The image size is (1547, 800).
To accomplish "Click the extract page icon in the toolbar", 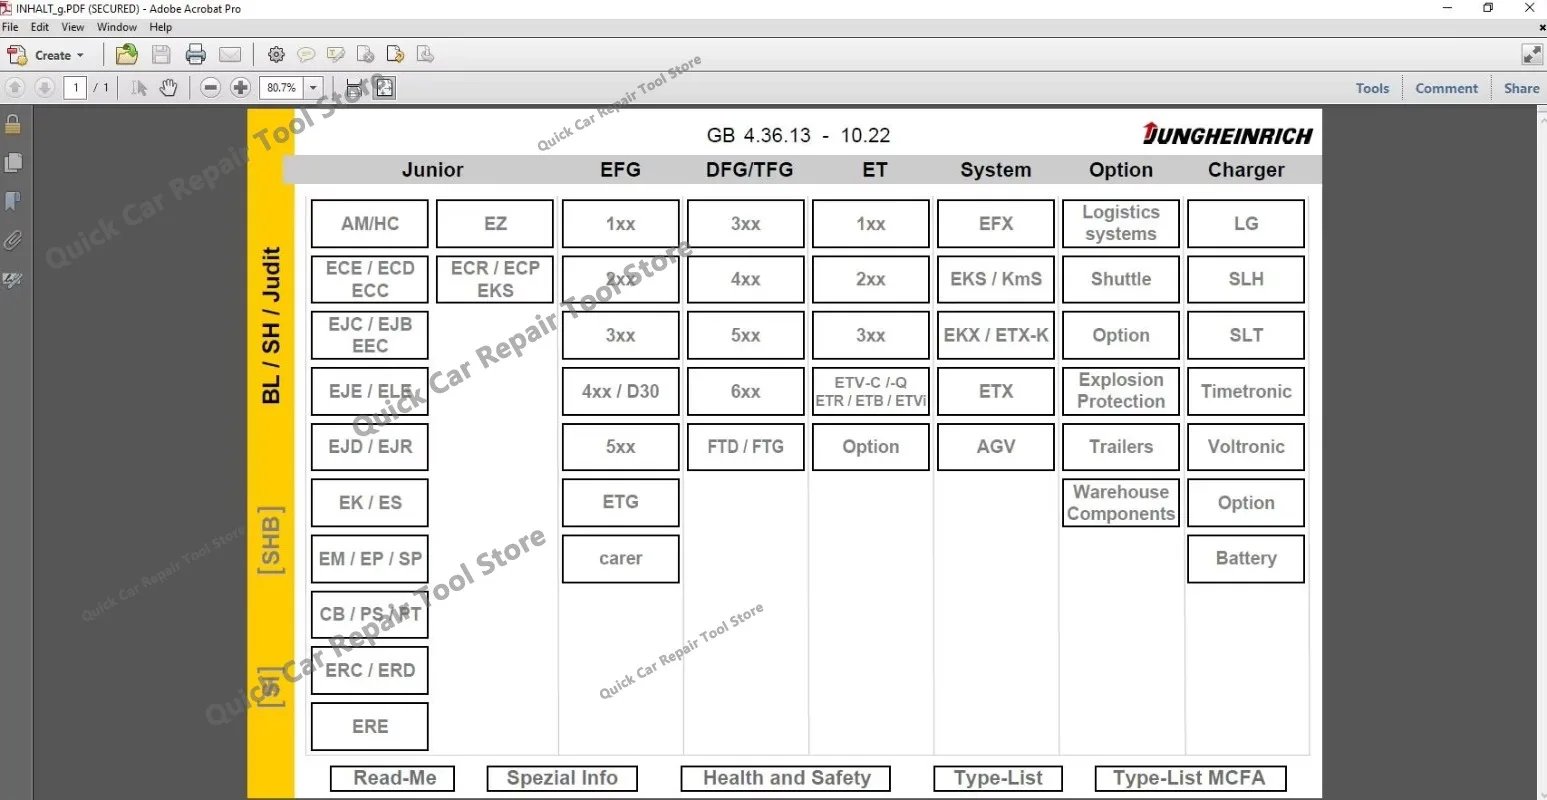I will [425, 55].
